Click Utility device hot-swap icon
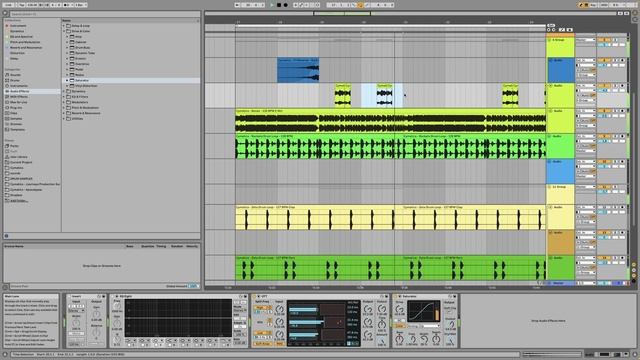Image resolution: width=640 pixels, height=360 pixels. pos(99,296)
